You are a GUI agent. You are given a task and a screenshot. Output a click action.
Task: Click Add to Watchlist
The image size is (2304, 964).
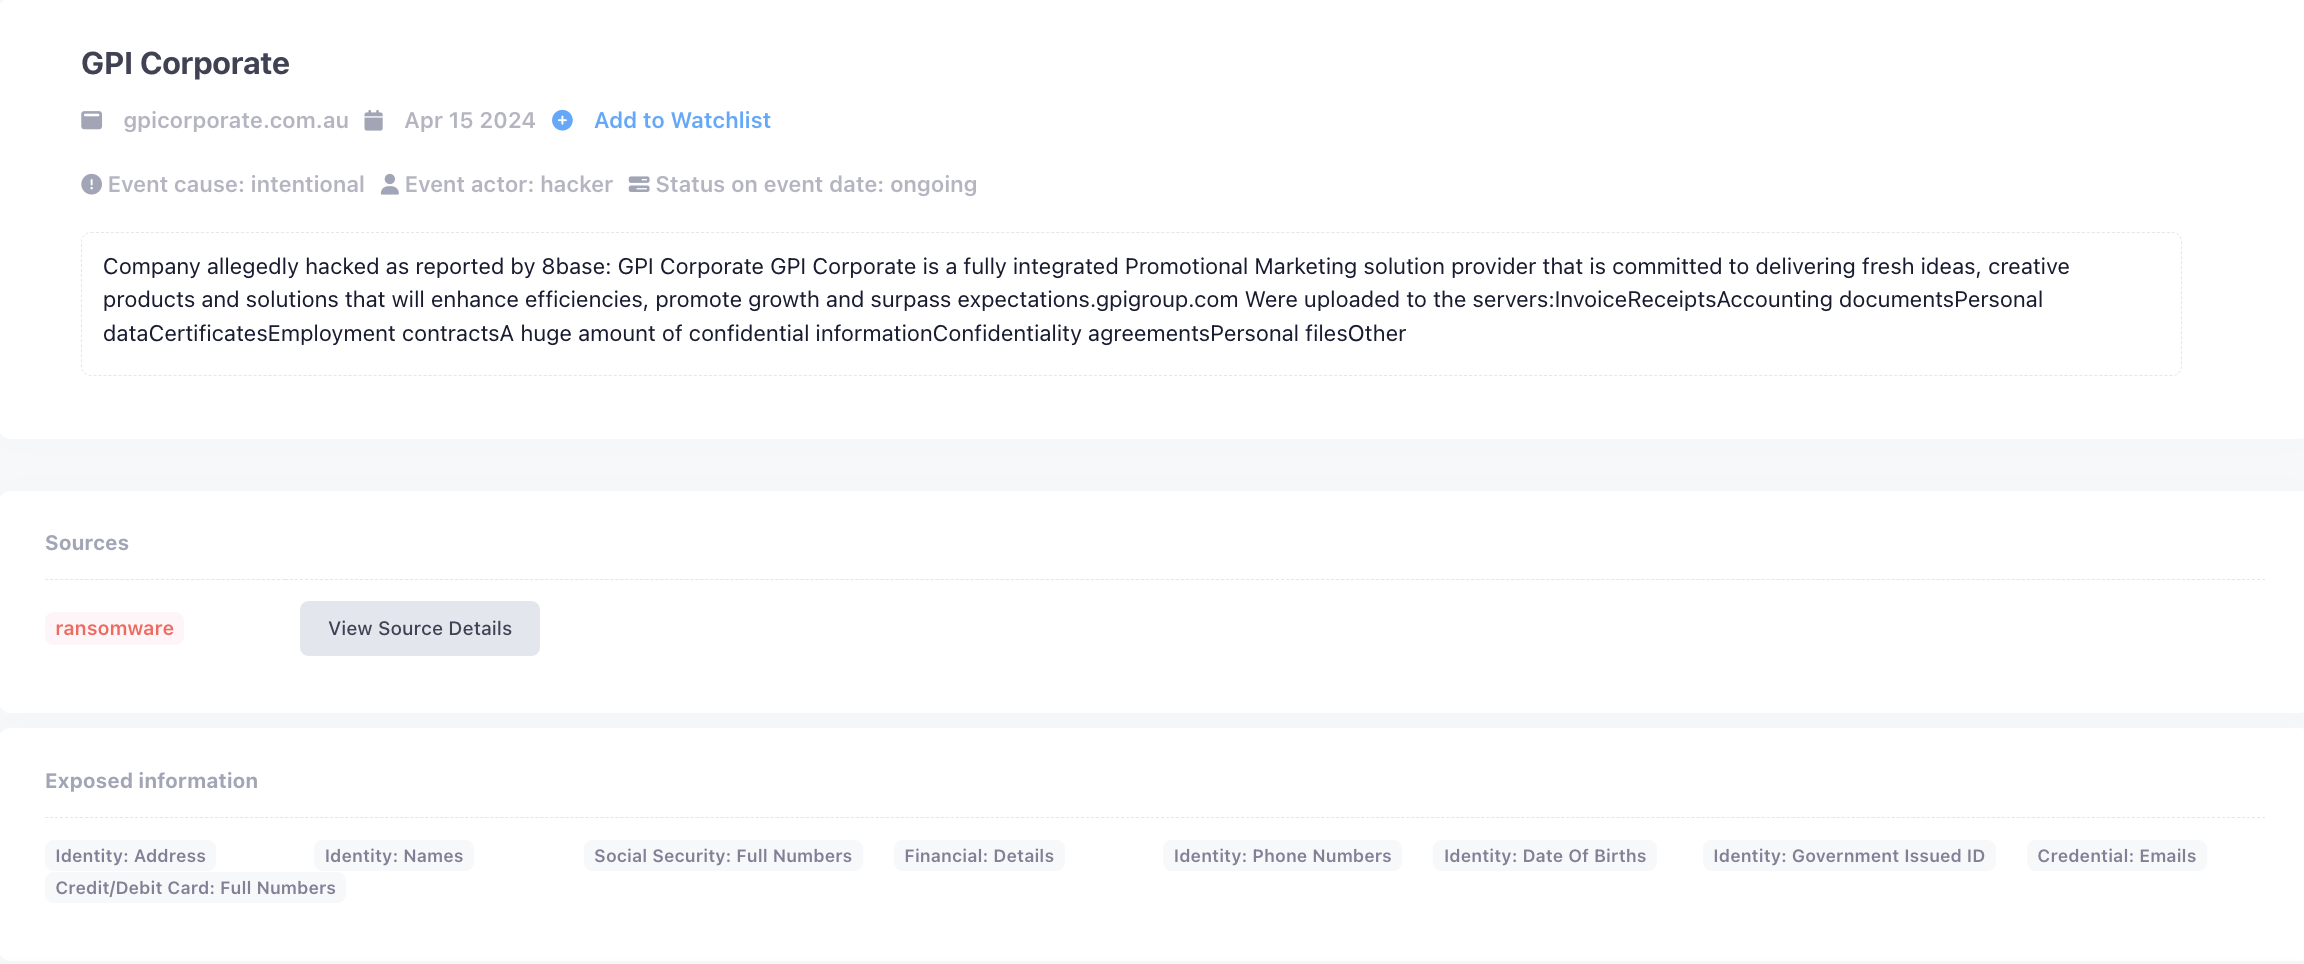681,119
